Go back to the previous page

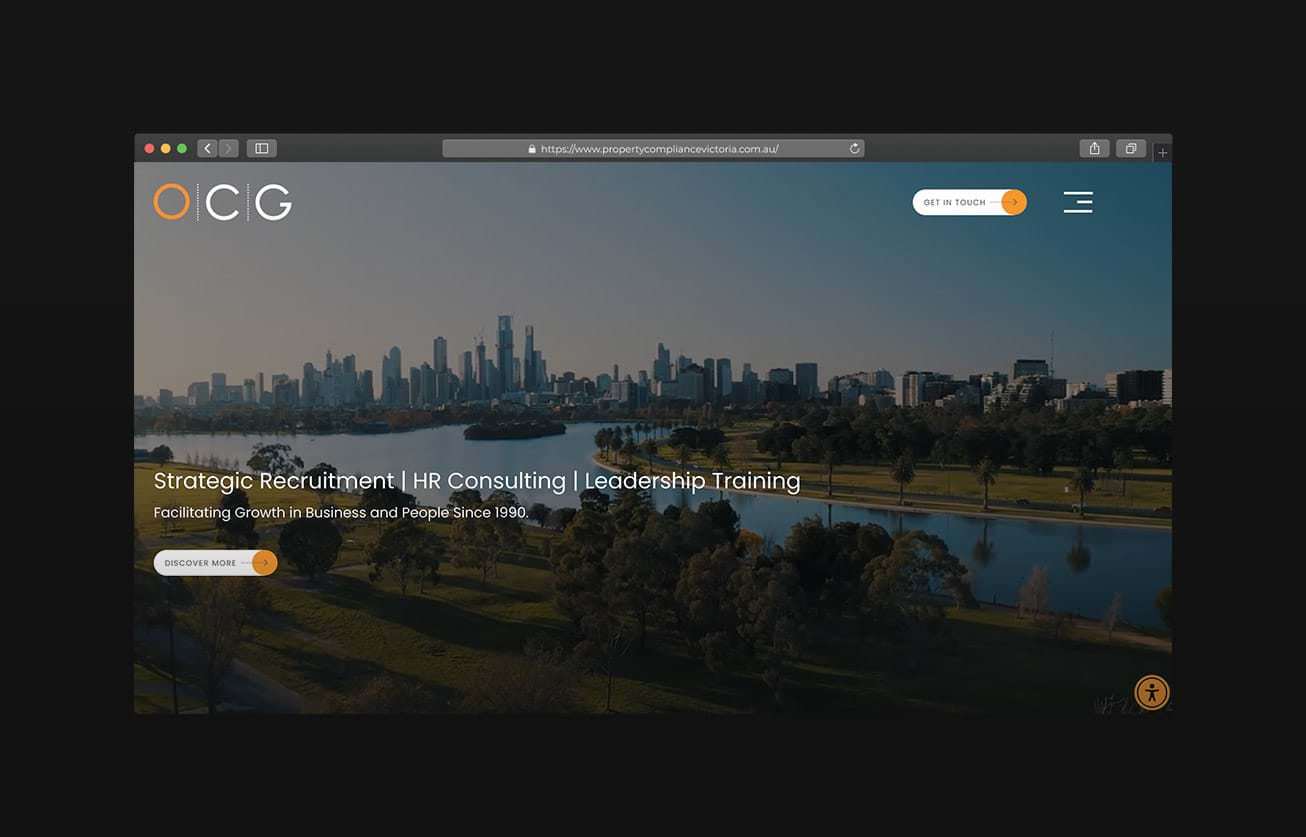[x=207, y=148]
